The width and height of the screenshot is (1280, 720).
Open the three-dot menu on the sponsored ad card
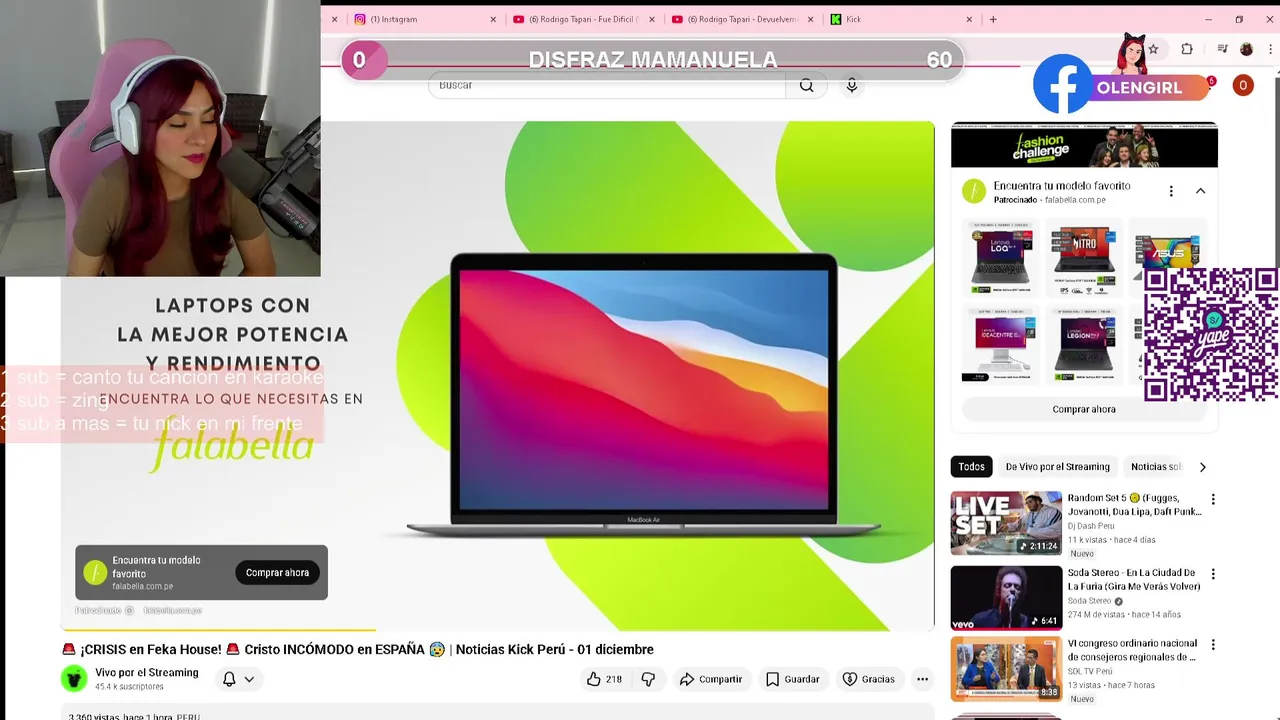[x=1171, y=191]
